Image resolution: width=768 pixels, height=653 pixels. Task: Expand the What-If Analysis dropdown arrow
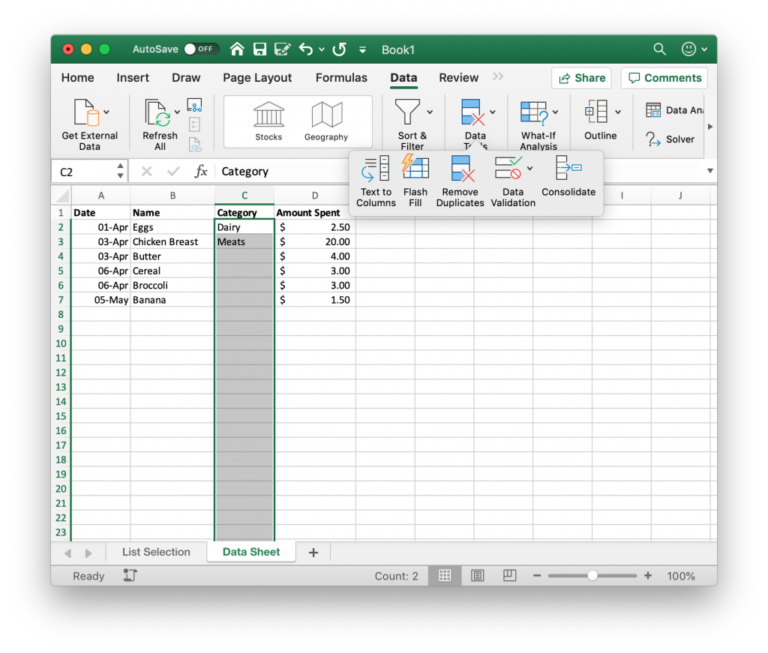point(555,112)
